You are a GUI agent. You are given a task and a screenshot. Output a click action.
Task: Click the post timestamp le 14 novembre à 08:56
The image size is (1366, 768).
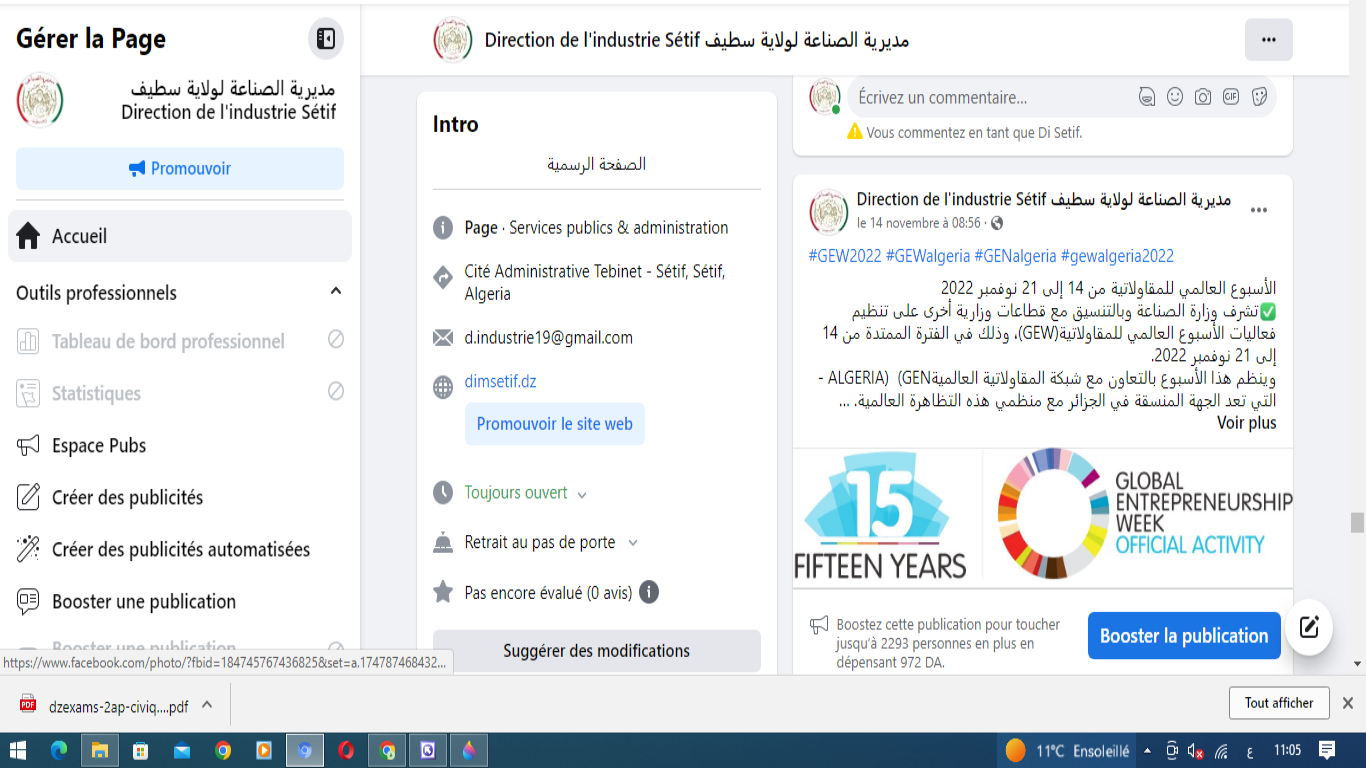(x=919, y=223)
